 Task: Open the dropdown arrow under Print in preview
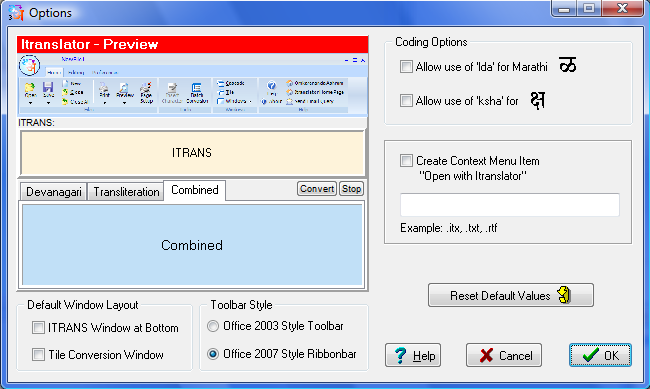coord(104,103)
